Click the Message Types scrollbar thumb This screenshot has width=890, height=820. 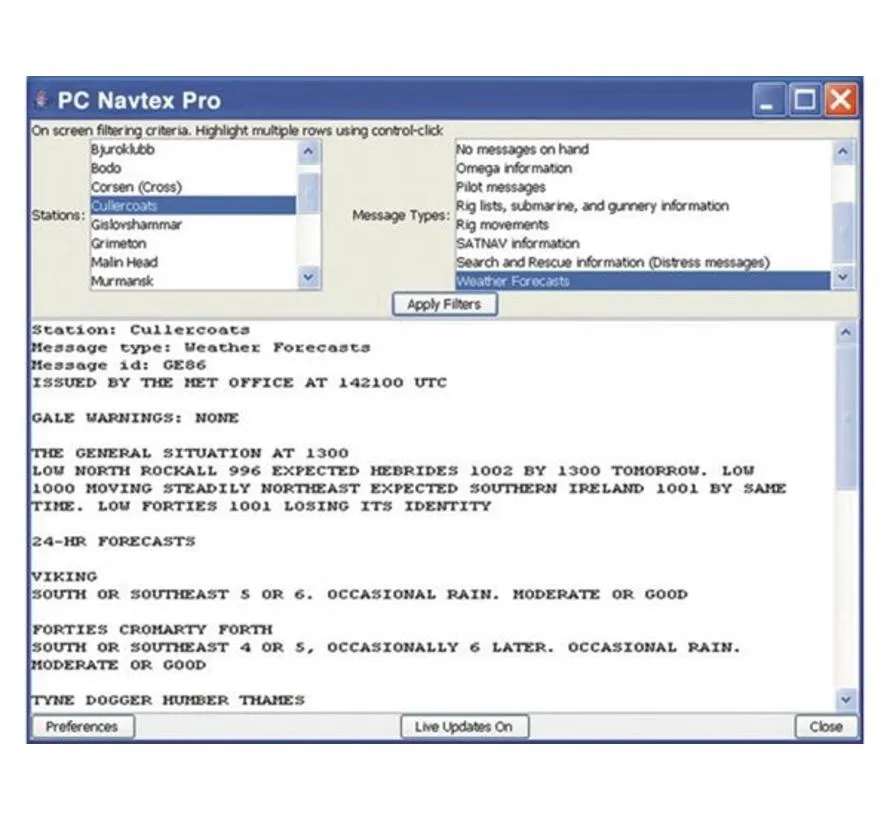843,232
